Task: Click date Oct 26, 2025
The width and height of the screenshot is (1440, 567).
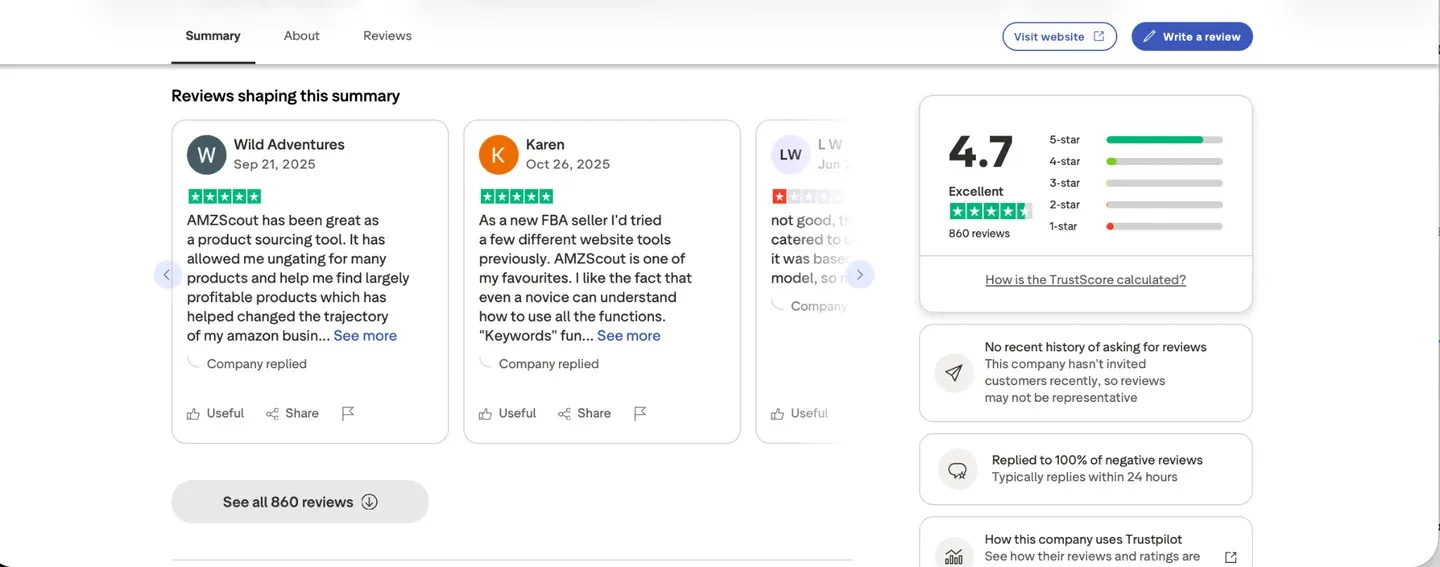Action: (x=567, y=164)
